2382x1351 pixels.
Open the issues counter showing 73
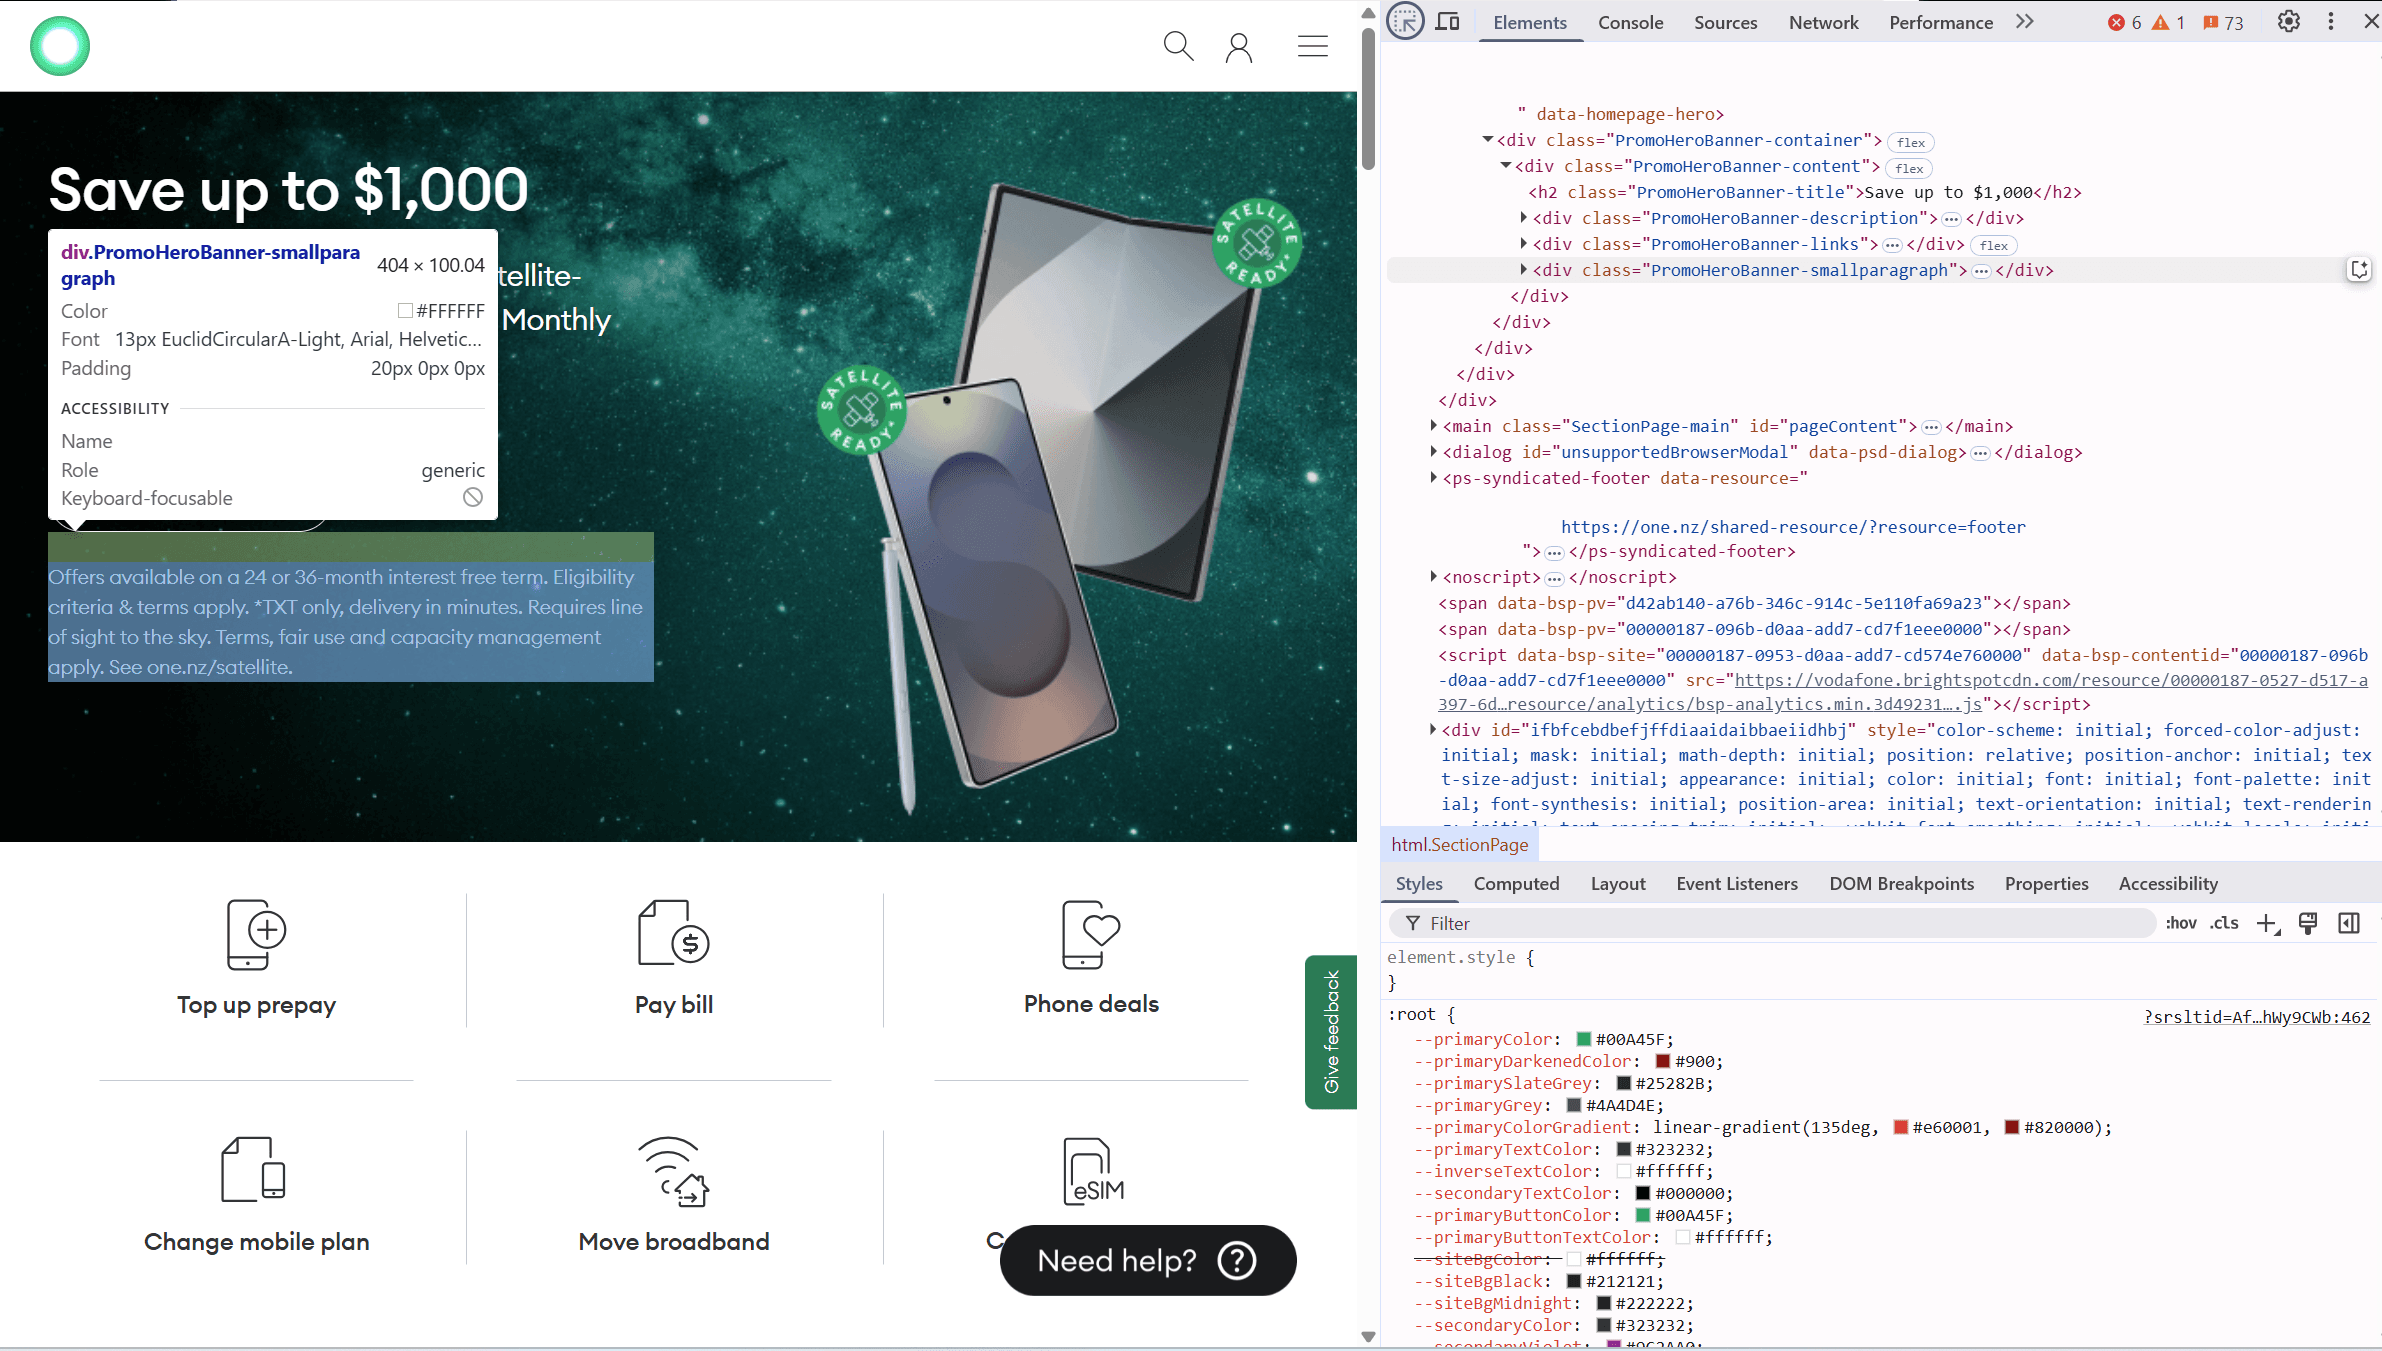tap(2223, 23)
